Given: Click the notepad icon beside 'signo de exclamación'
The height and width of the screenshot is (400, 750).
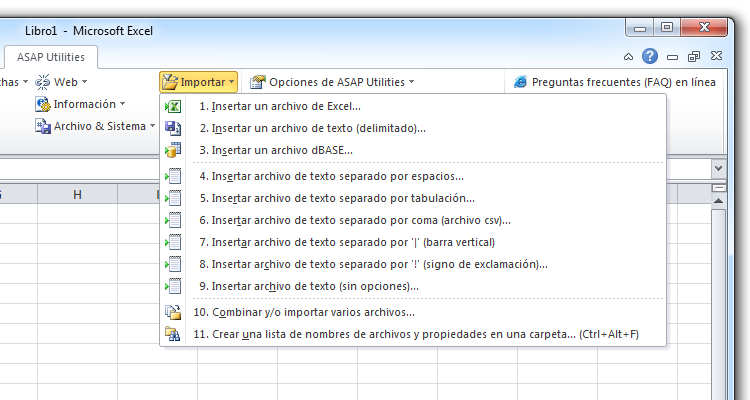Looking at the screenshot, I should (x=173, y=264).
